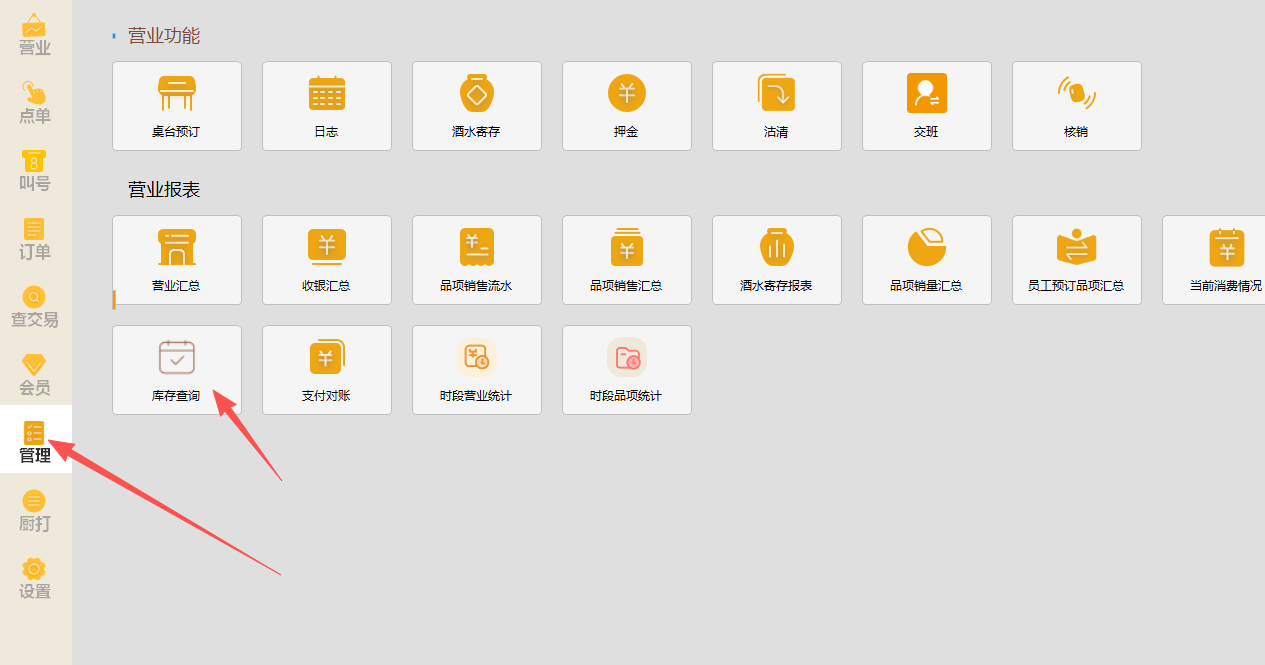The width and height of the screenshot is (1265, 665).
Task: View the 收银汇总 cashier summary report
Action: click(x=327, y=260)
